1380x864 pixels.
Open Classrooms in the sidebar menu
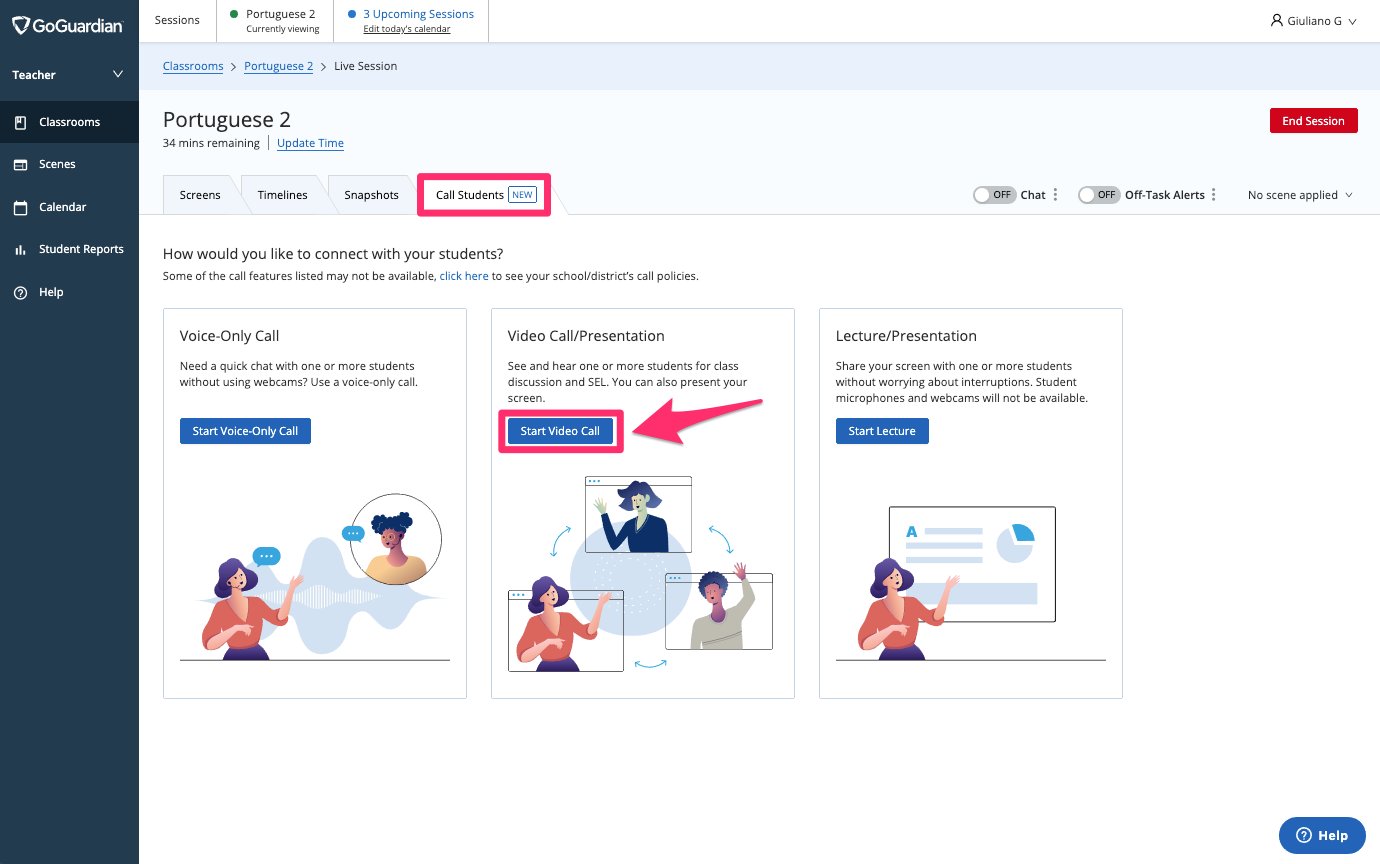click(x=69, y=122)
